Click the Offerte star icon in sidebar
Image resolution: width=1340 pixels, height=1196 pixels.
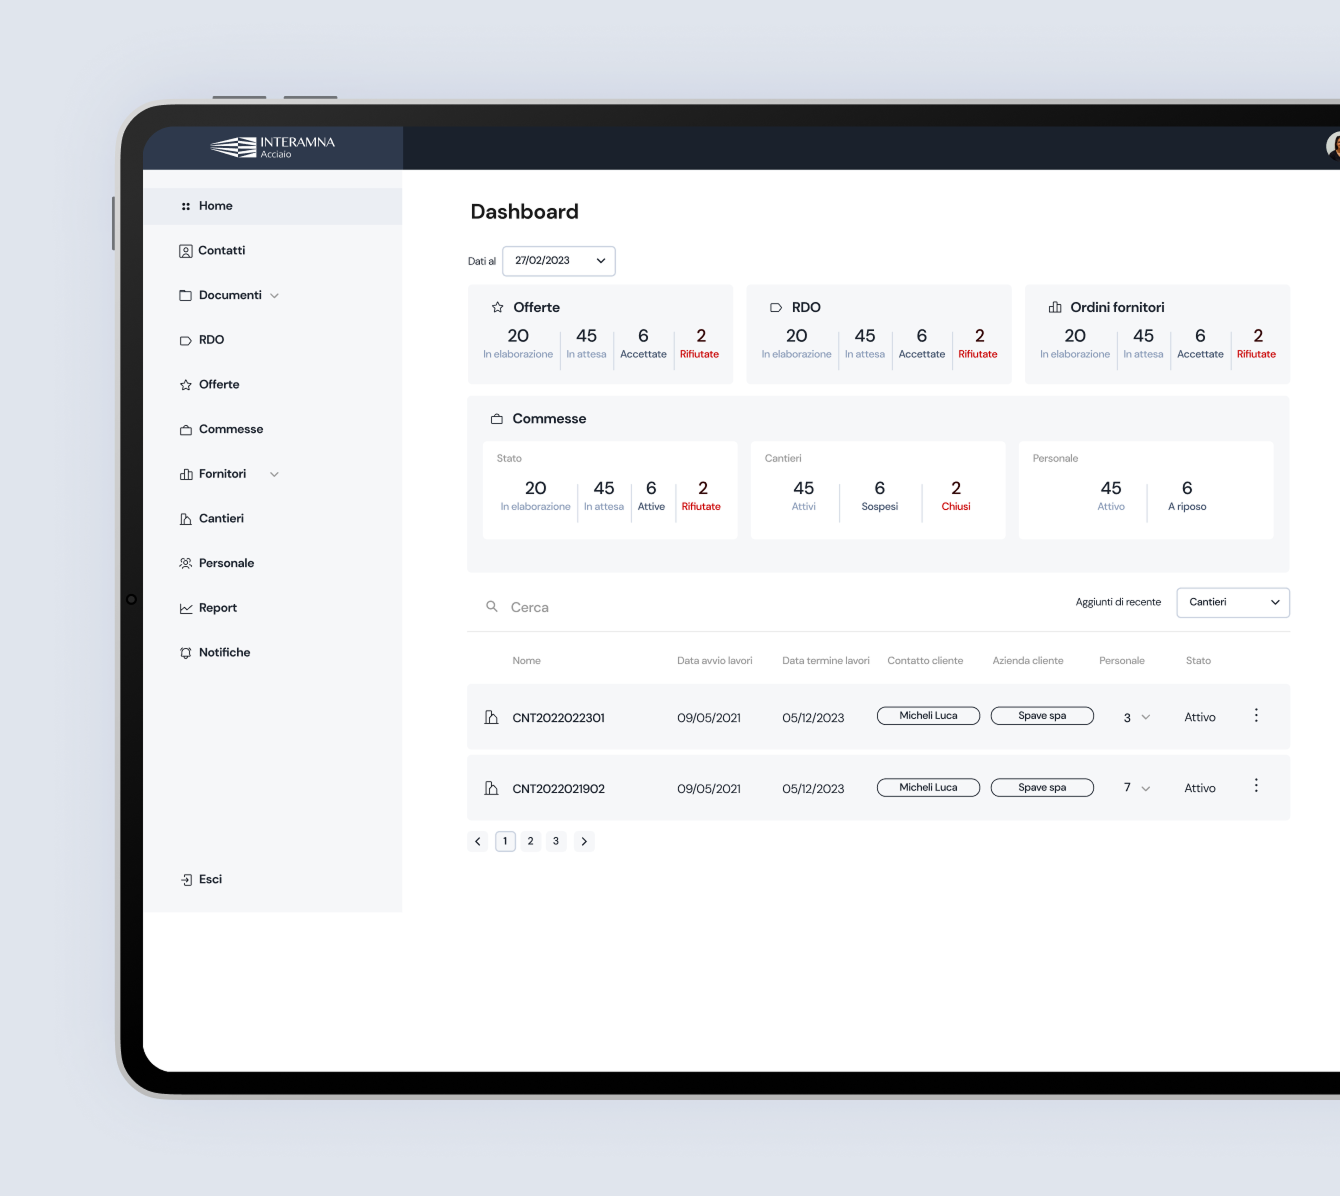pyautogui.click(x=186, y=385)
